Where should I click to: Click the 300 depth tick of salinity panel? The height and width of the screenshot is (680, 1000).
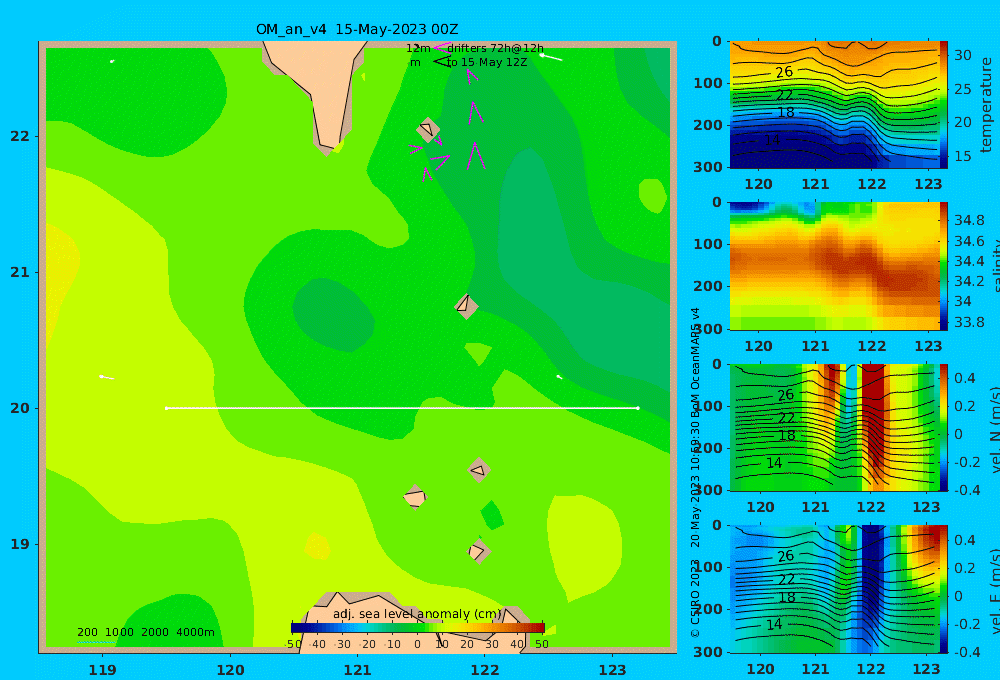pyautogui.click(x=708, y=328)
